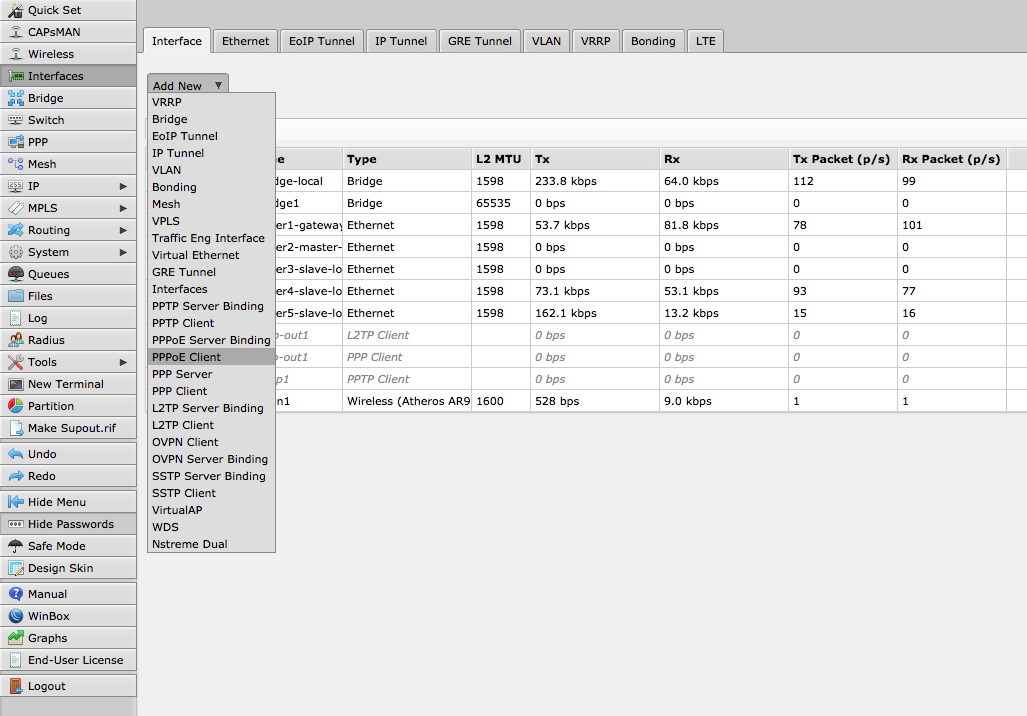Open the Add New dropdown
This screenshot has height=716, width=1027.
[186, 86]
